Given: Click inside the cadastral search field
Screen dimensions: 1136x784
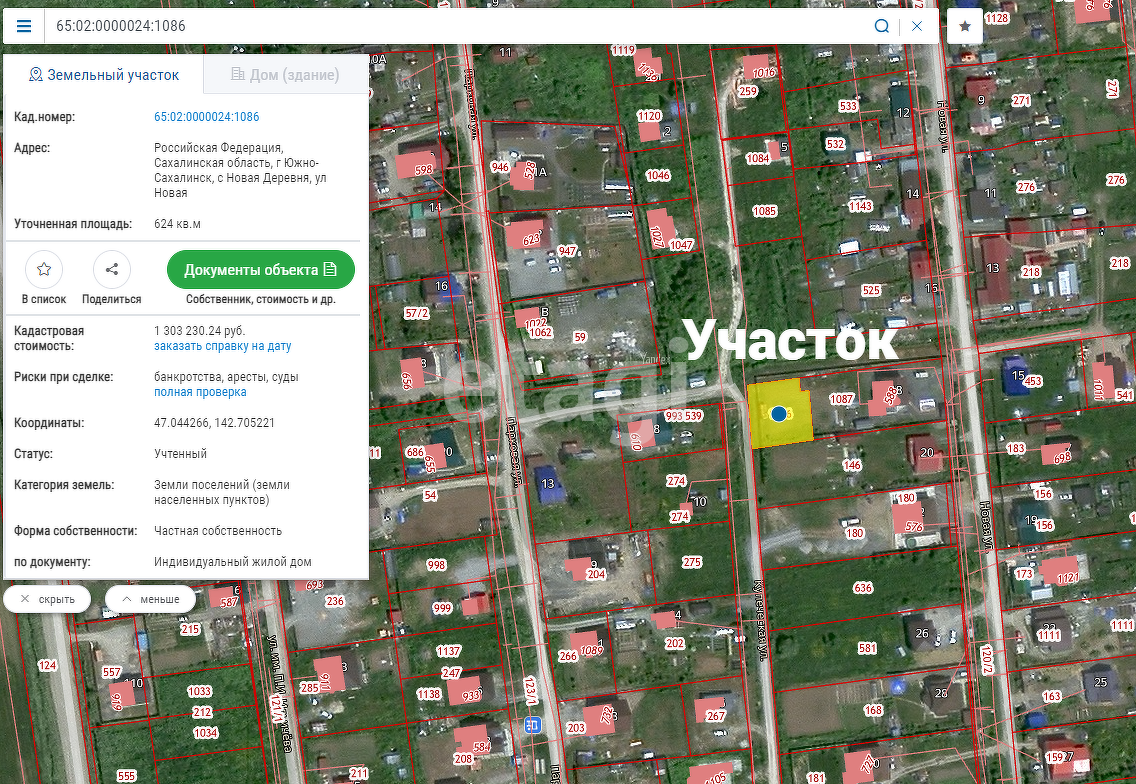Looking at the screenshot, I should point(400,26).
